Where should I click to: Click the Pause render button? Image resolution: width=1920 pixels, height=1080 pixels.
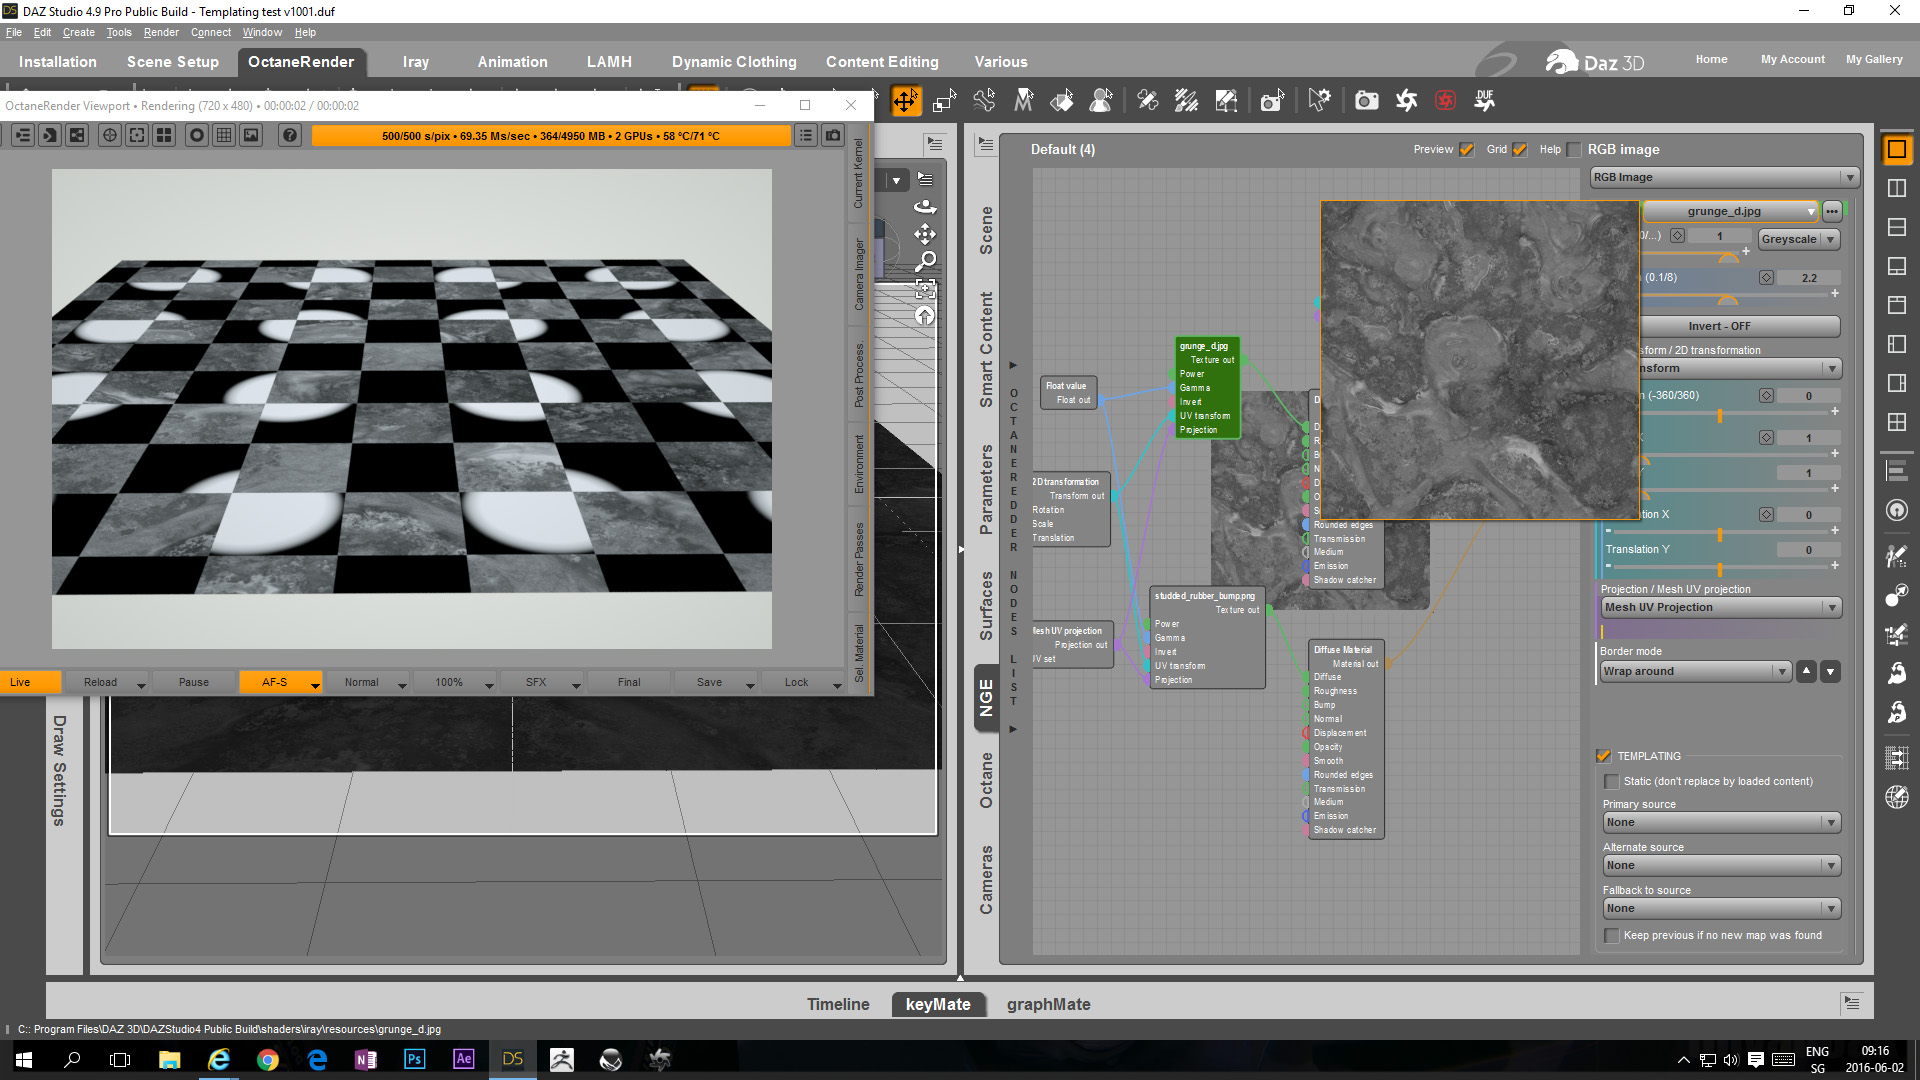pos(194,682)
